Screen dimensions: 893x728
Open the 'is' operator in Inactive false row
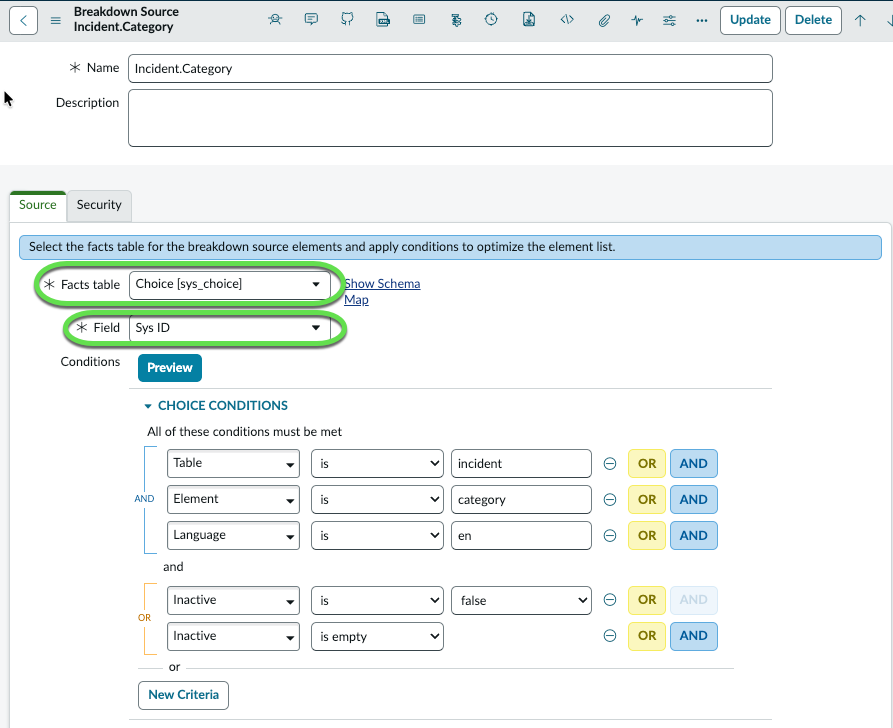click(x=377, y=600)
